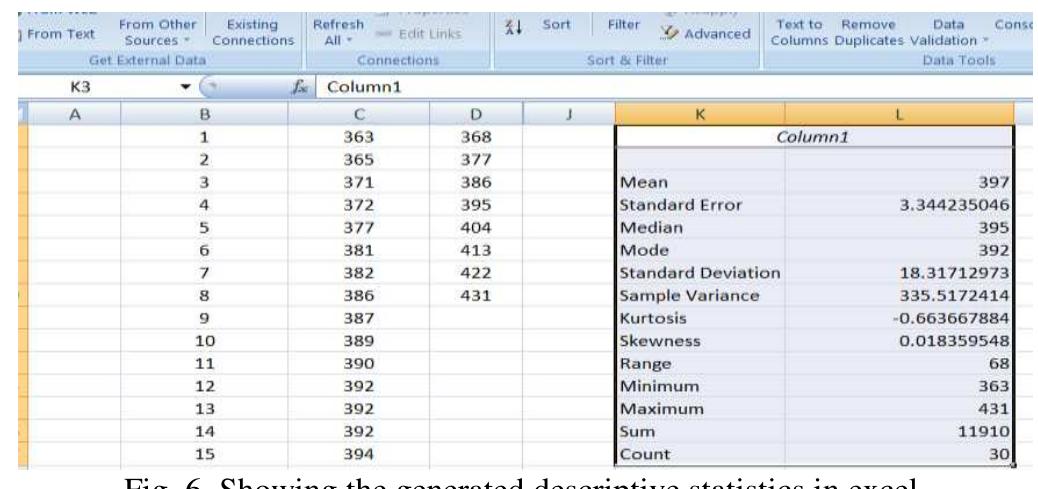Click the Column1 title cell
Viewport: 1038px width, 489px height.
(815, 137)
